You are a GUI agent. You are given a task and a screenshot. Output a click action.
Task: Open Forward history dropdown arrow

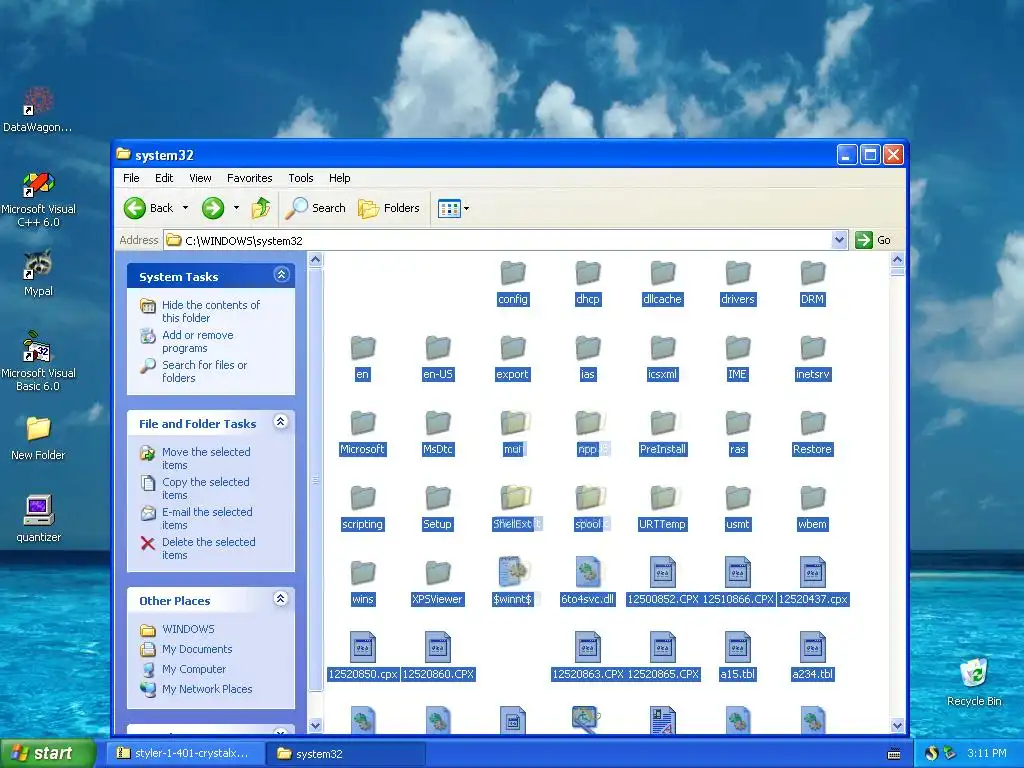(x=236, y=208)
